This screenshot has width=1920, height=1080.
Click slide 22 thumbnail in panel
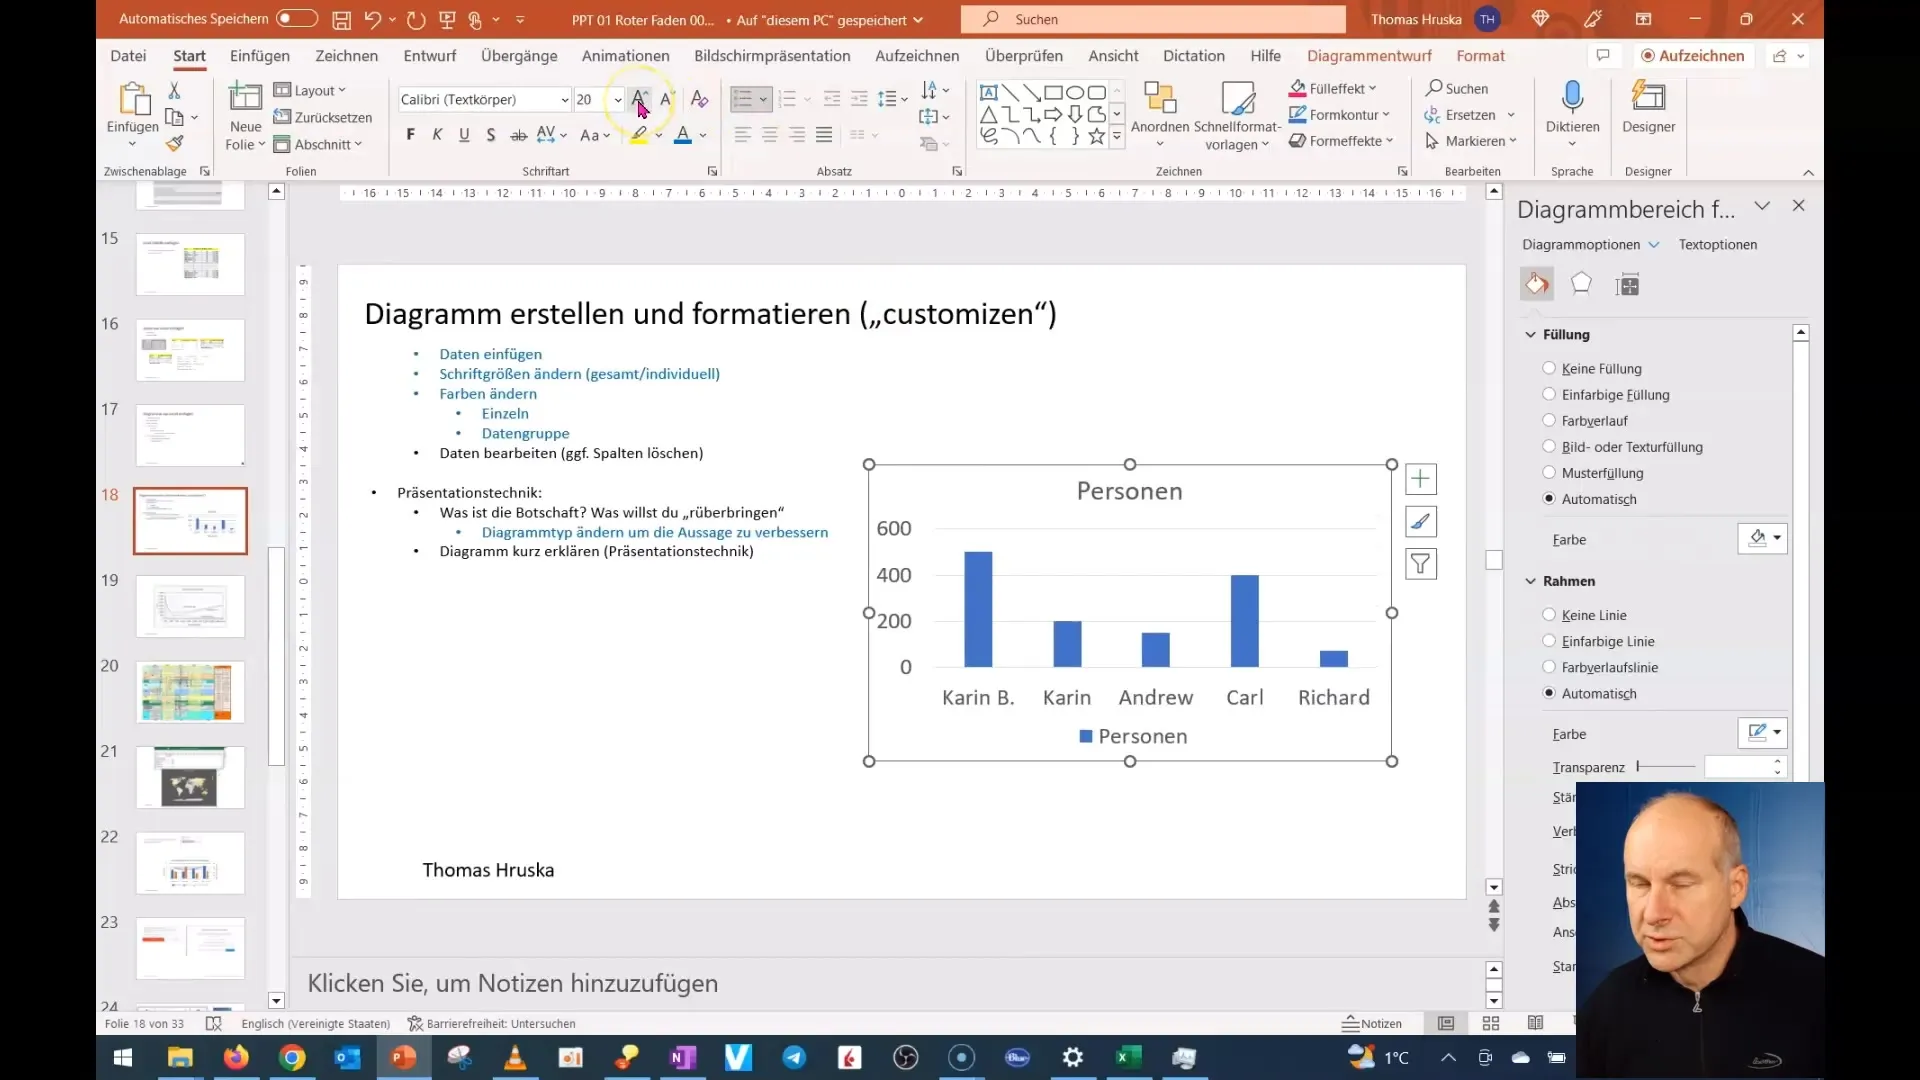[190, 862]
